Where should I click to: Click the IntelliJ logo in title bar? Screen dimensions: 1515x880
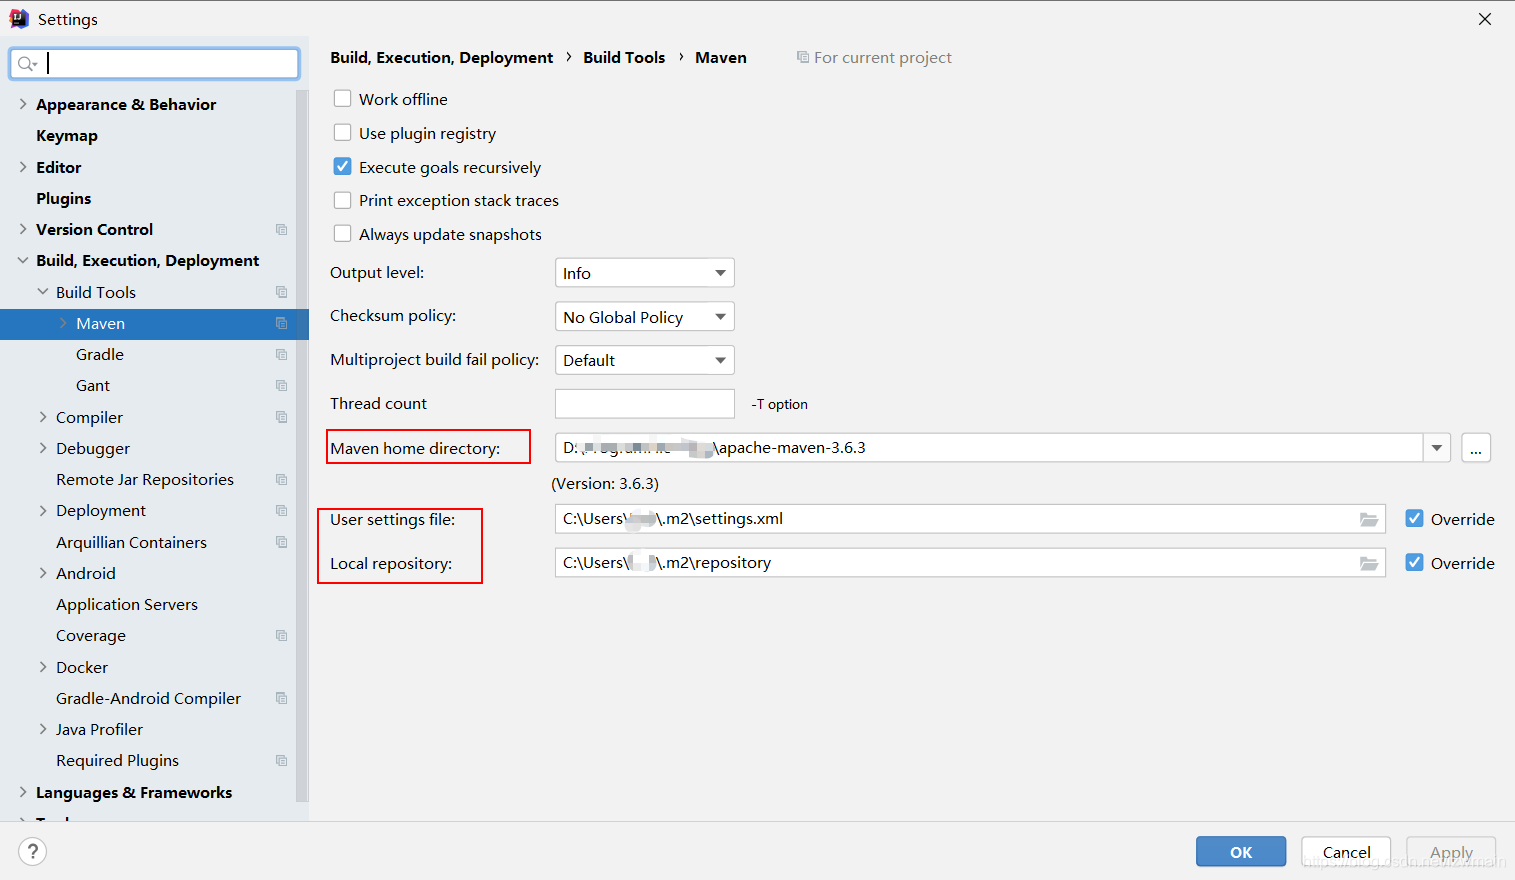[x=19, y=18]
